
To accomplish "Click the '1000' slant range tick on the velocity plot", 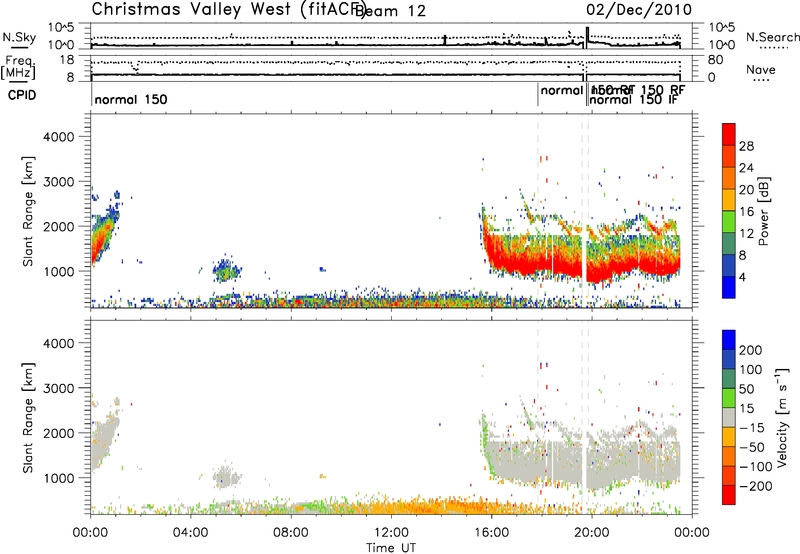I will (x=58, y=478).
